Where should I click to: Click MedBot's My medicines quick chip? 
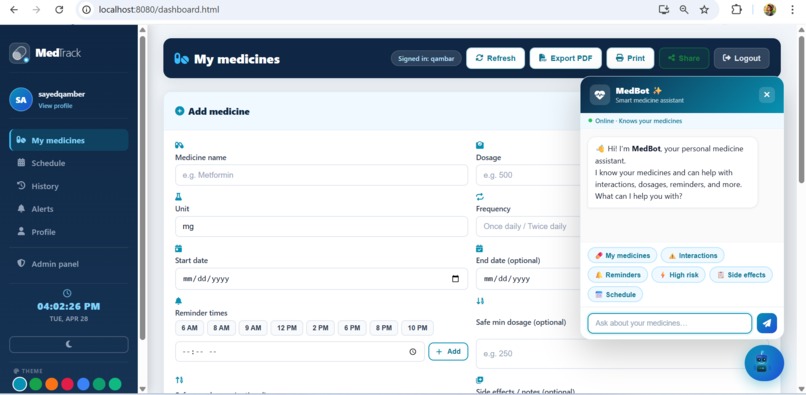click(x=622, y=255)
